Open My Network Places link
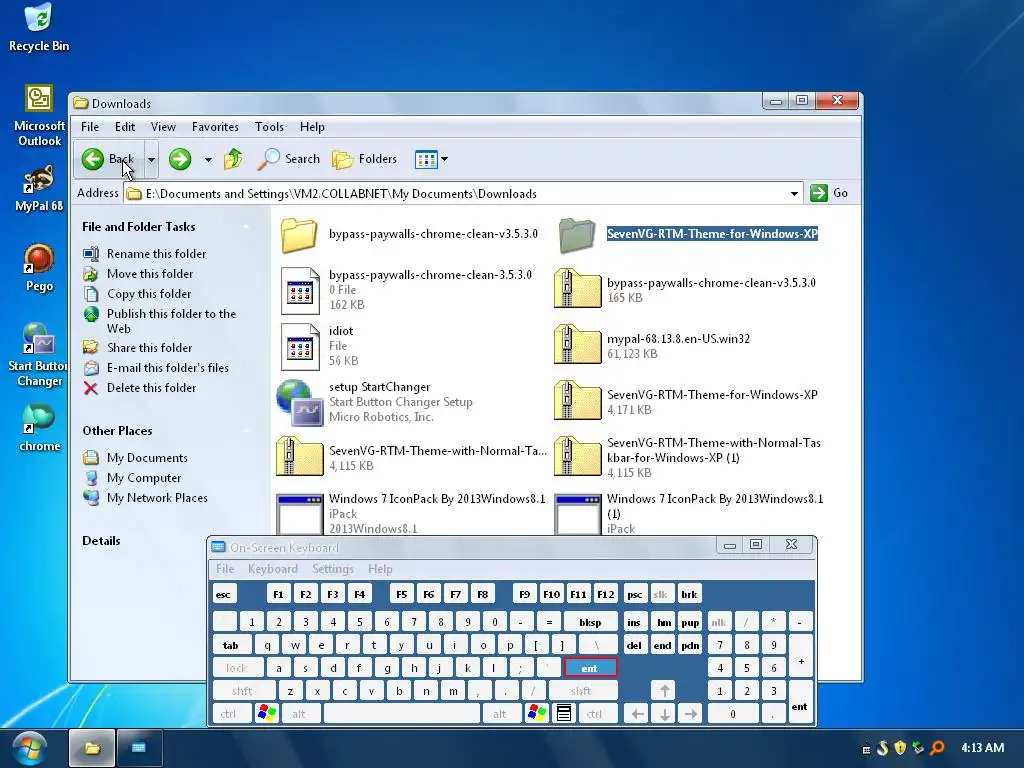Viewport: 1024px width, 768px height. [157, 498]
